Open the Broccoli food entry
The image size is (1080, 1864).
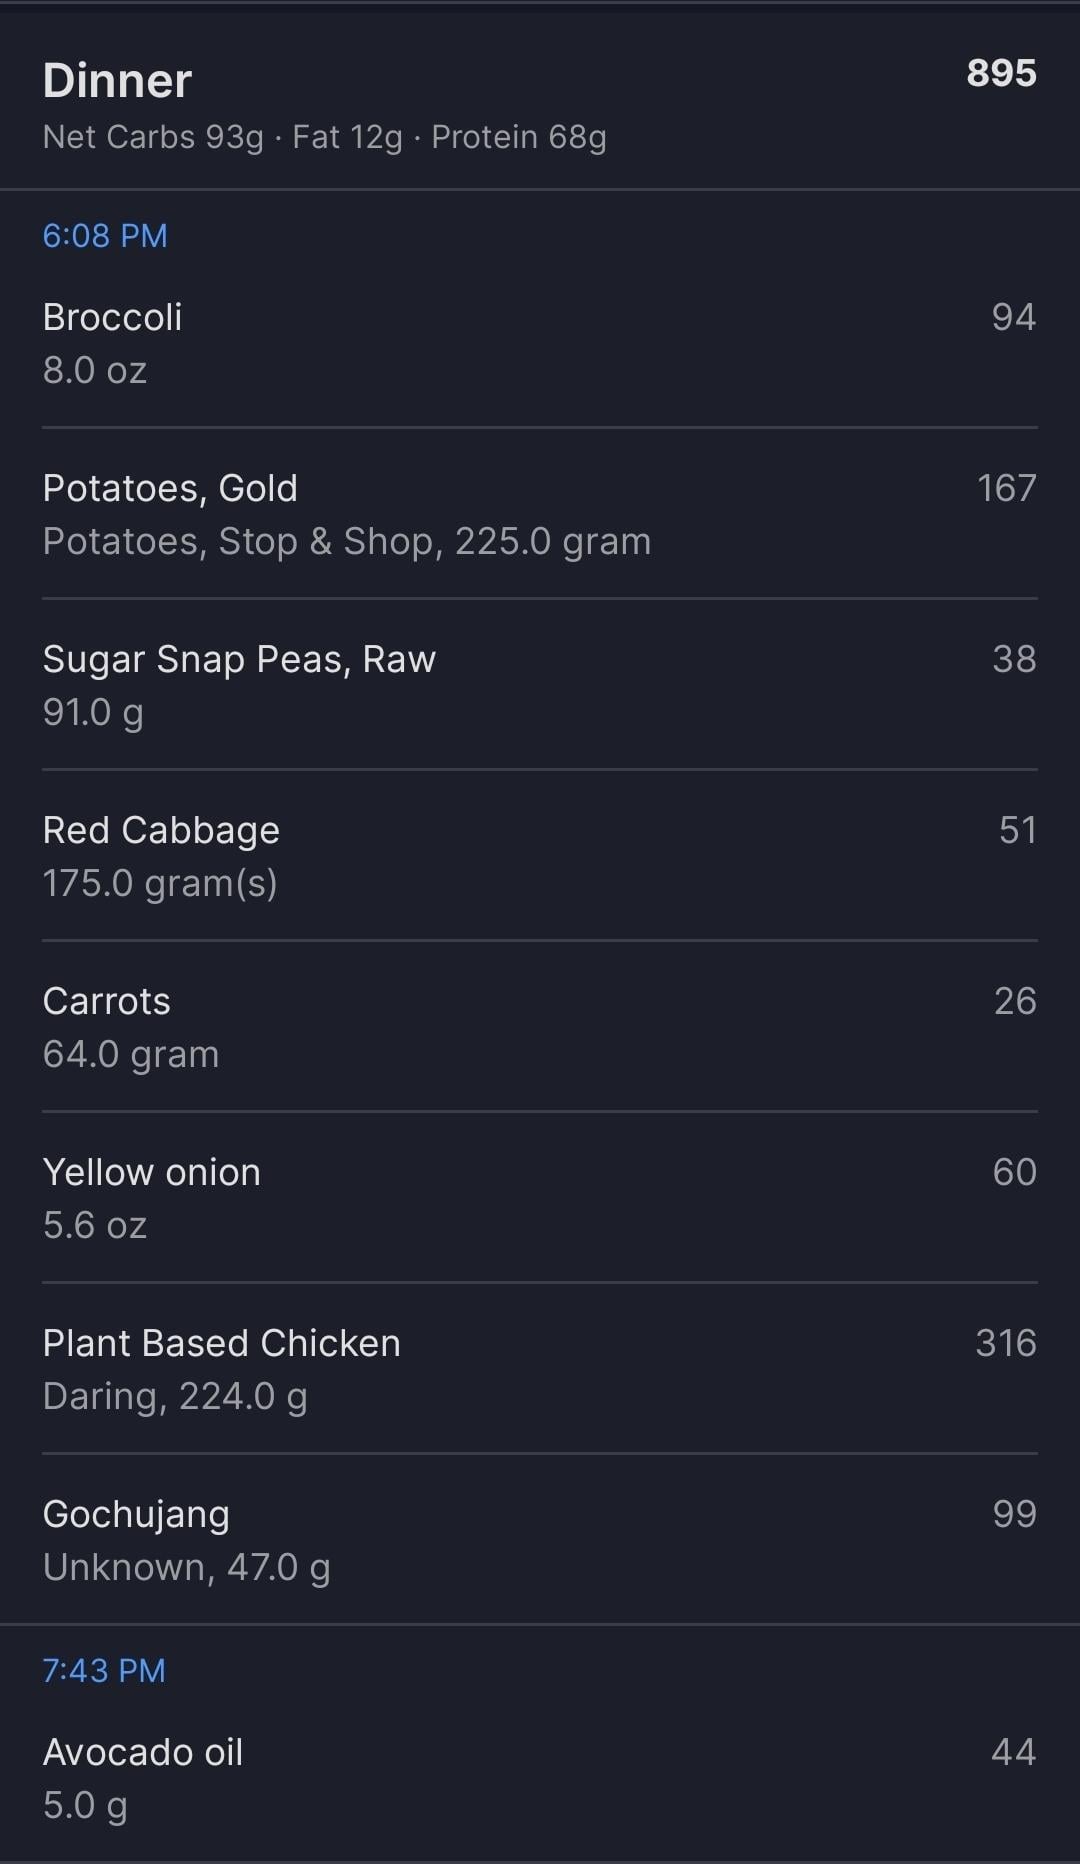pyautogui.click(x=113, y=318)
